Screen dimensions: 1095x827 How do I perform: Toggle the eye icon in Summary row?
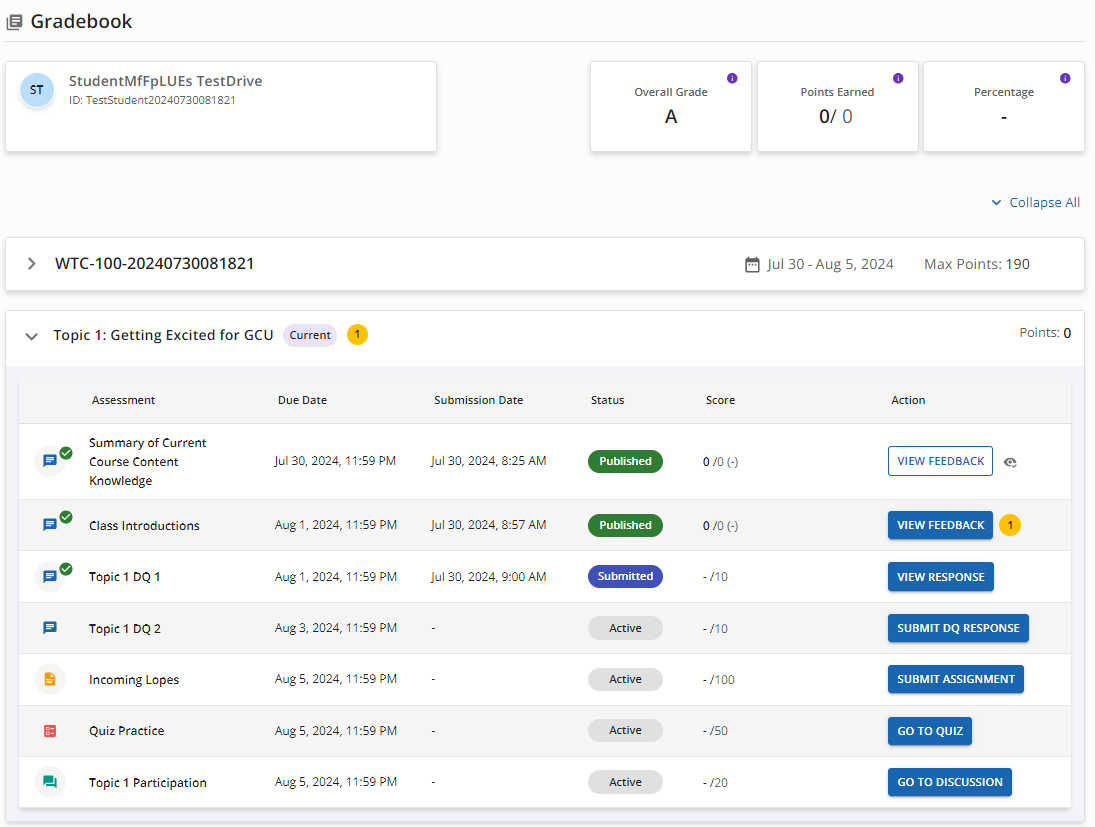pos(1010,462)
